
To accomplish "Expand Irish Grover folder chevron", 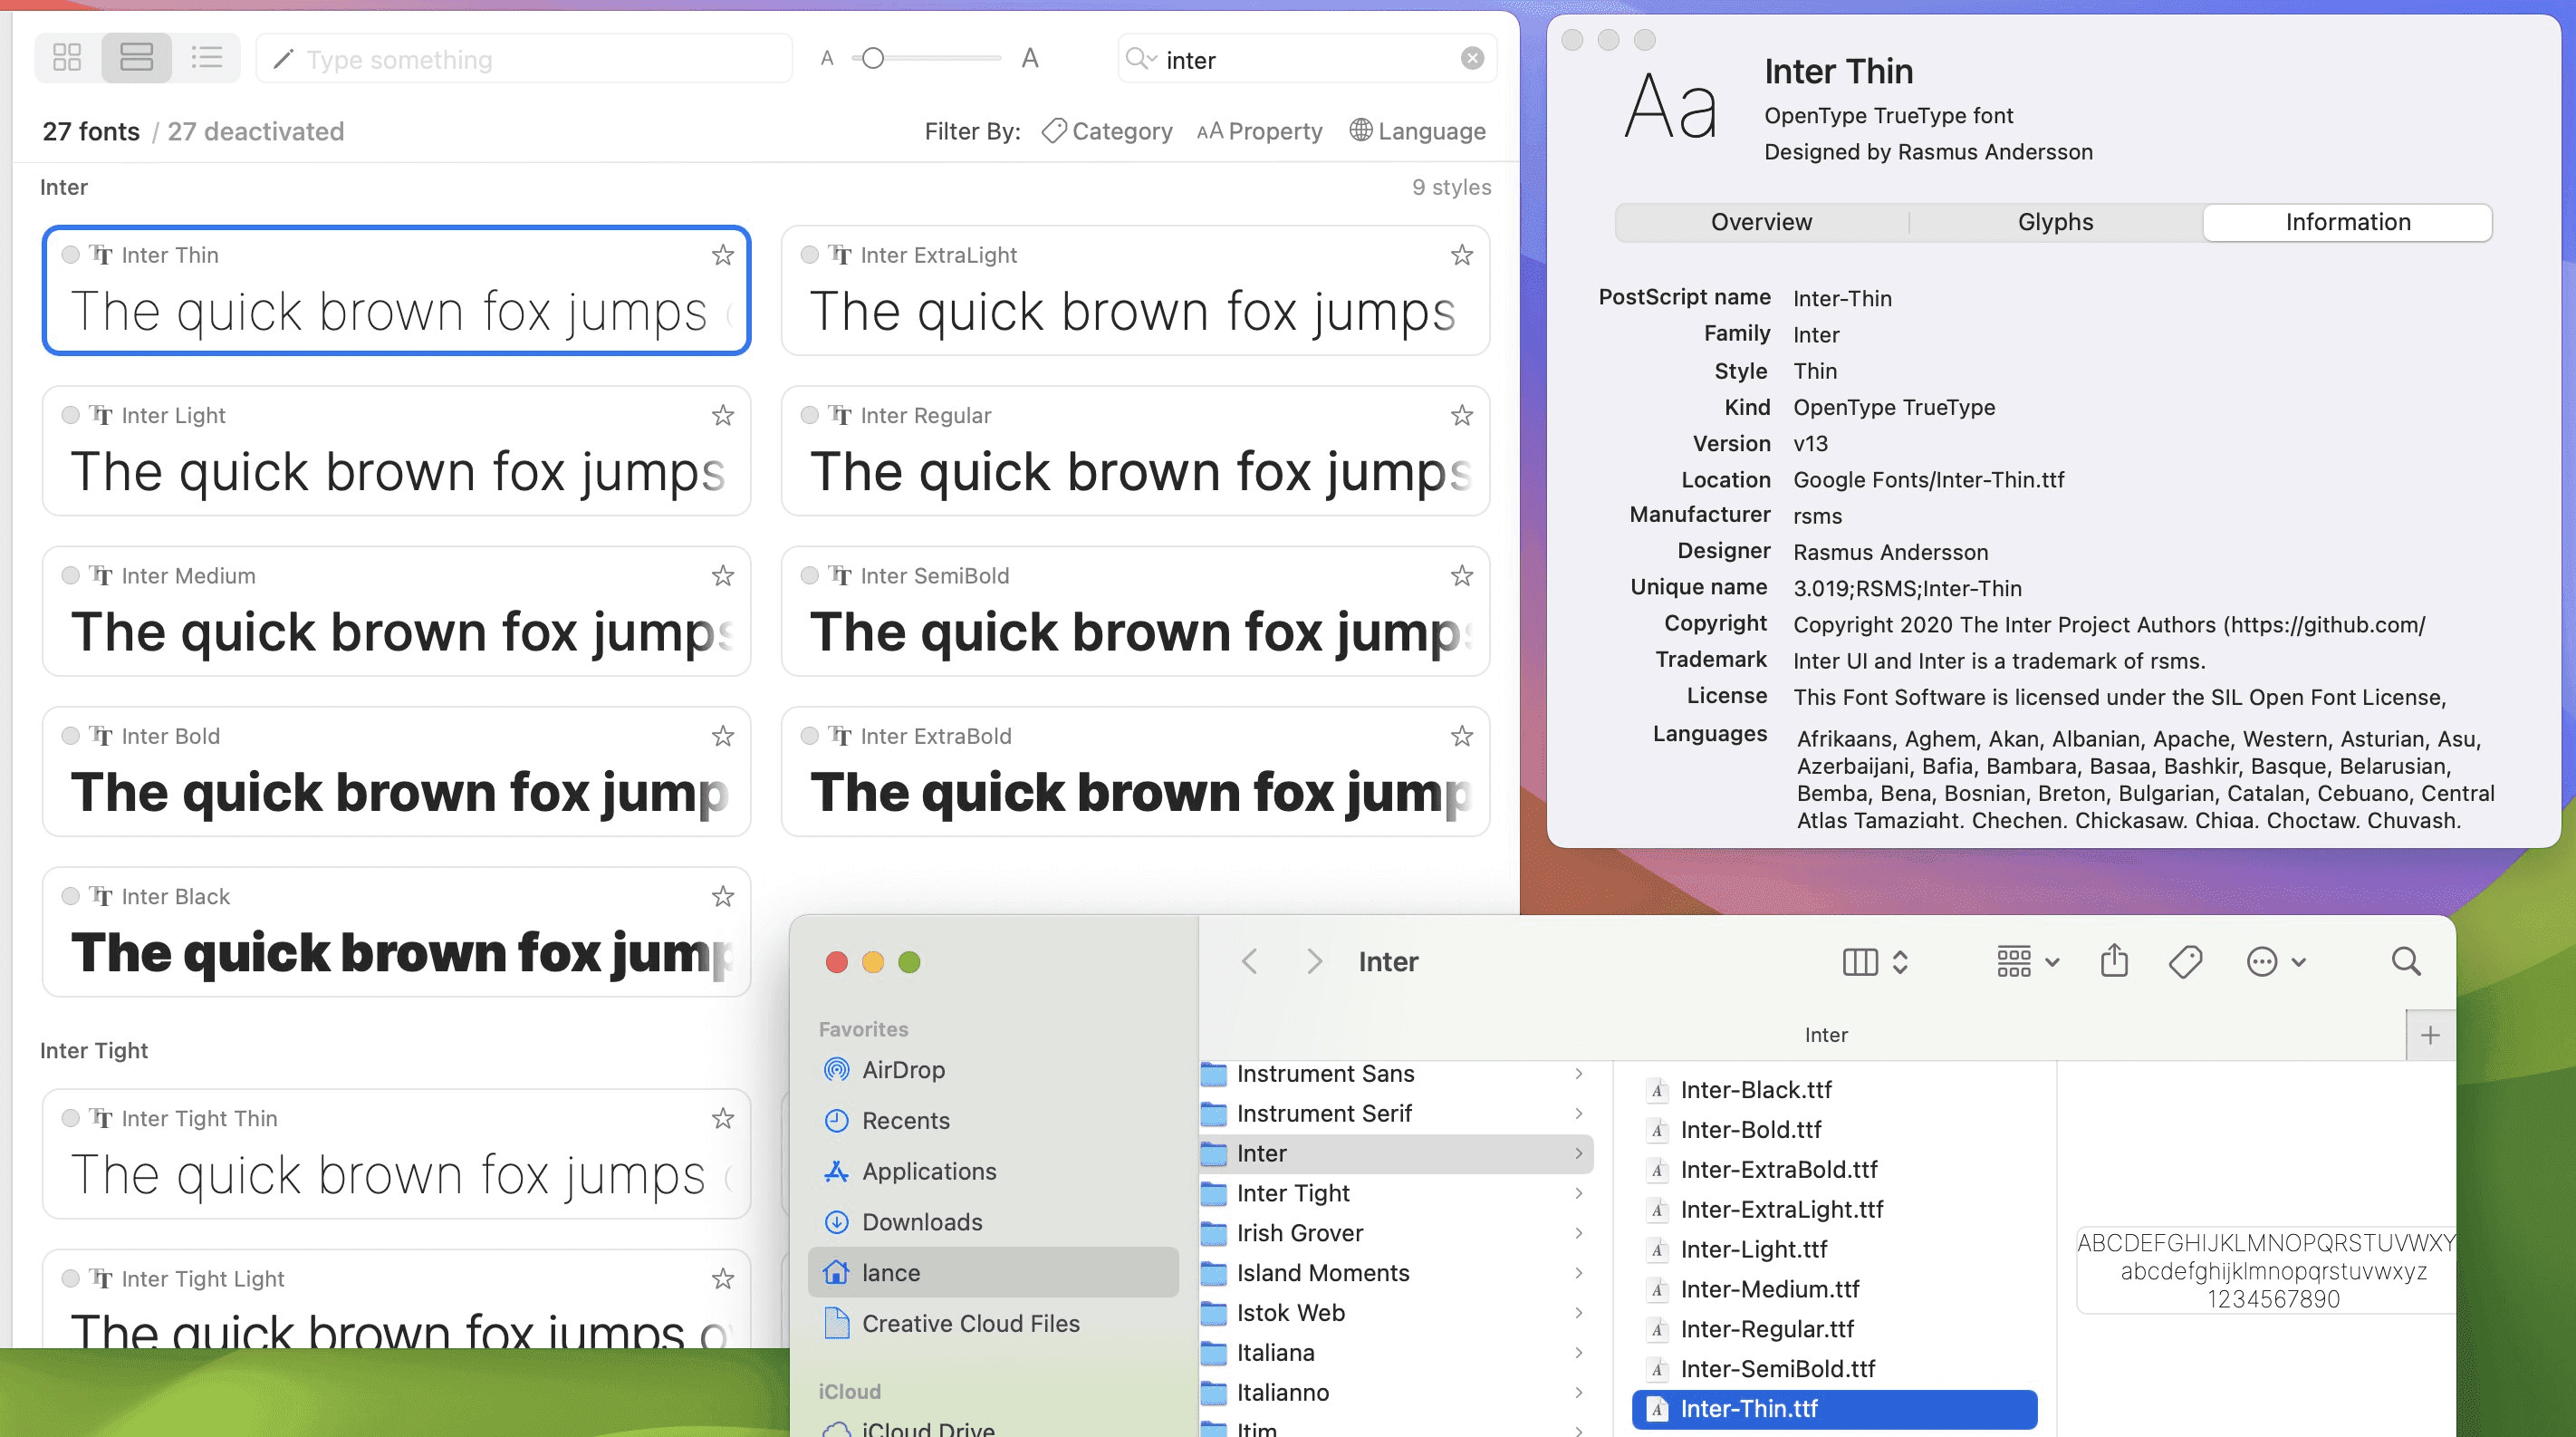I will [x=1578, y=1233].
